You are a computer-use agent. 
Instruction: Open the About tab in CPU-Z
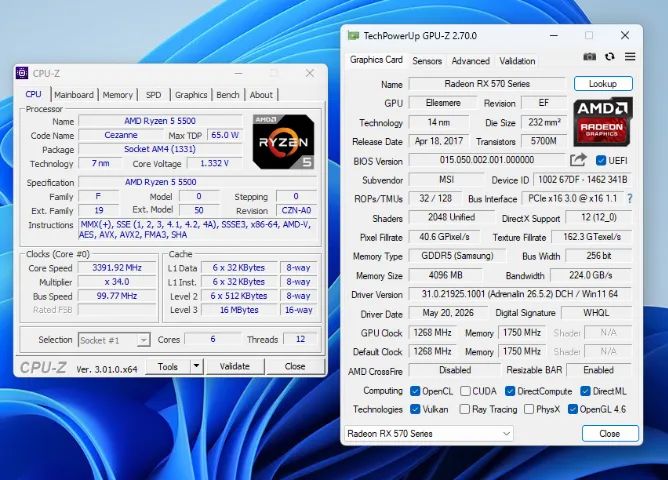261,95
